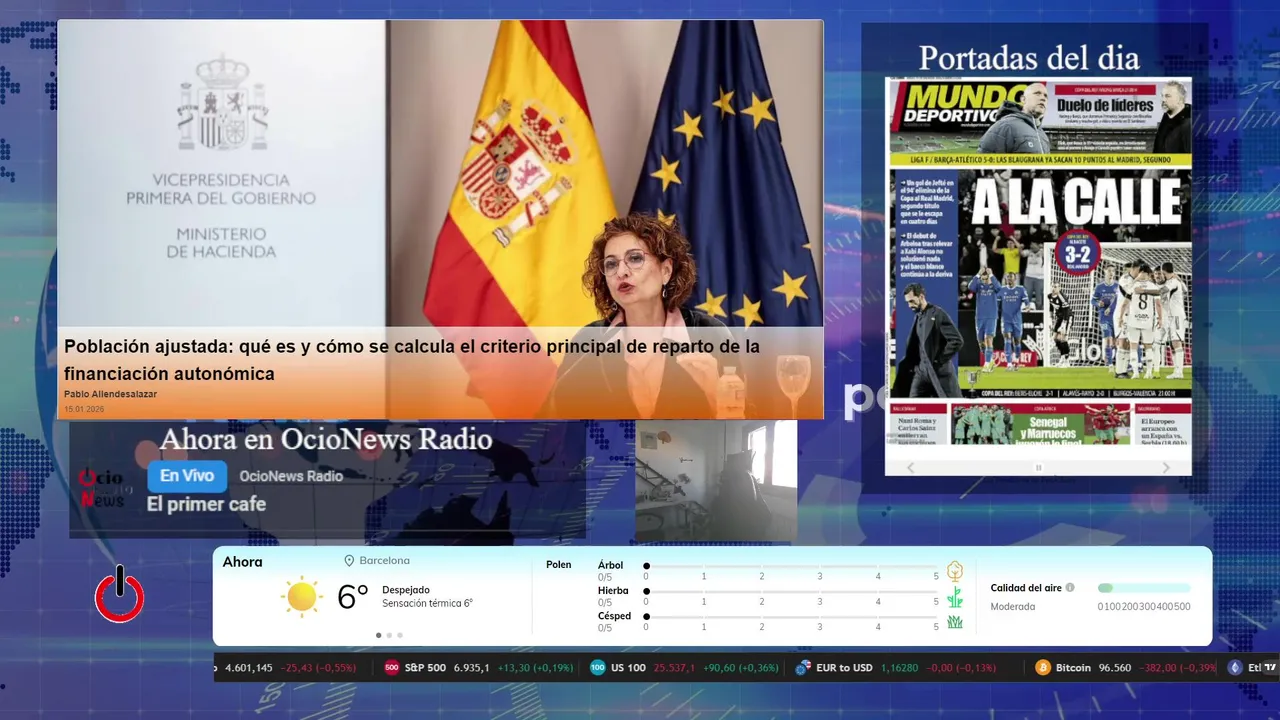Viewport: 1280px width, 720px height.
Task: Click the weed (Hierba) plant icon
Action: (x=955, y=597)
